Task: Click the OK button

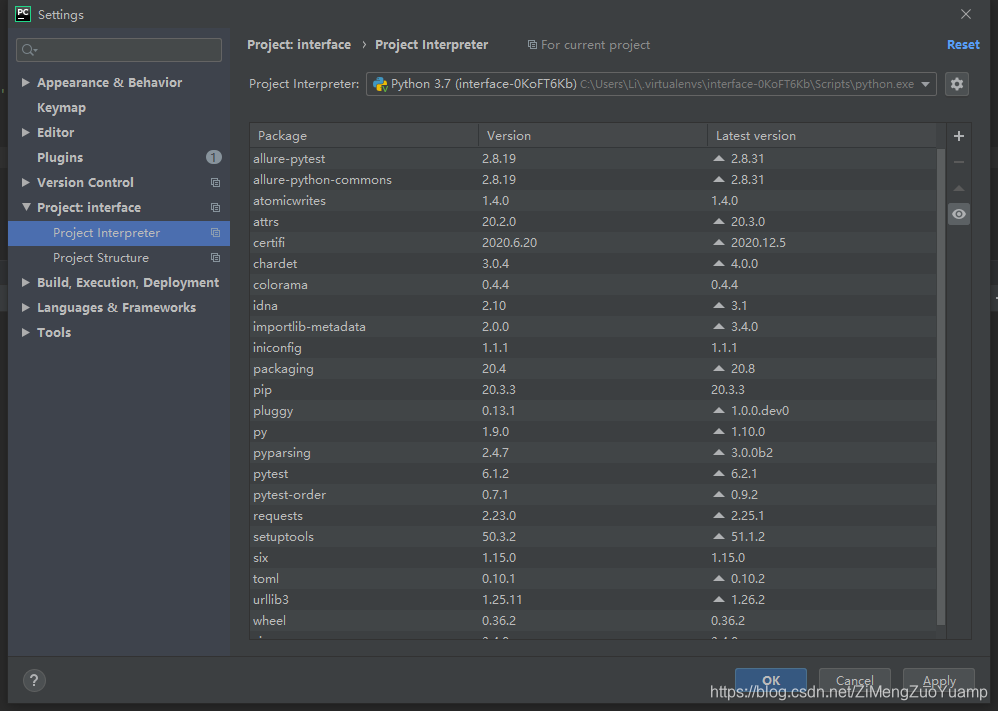Action: point(771,680)
